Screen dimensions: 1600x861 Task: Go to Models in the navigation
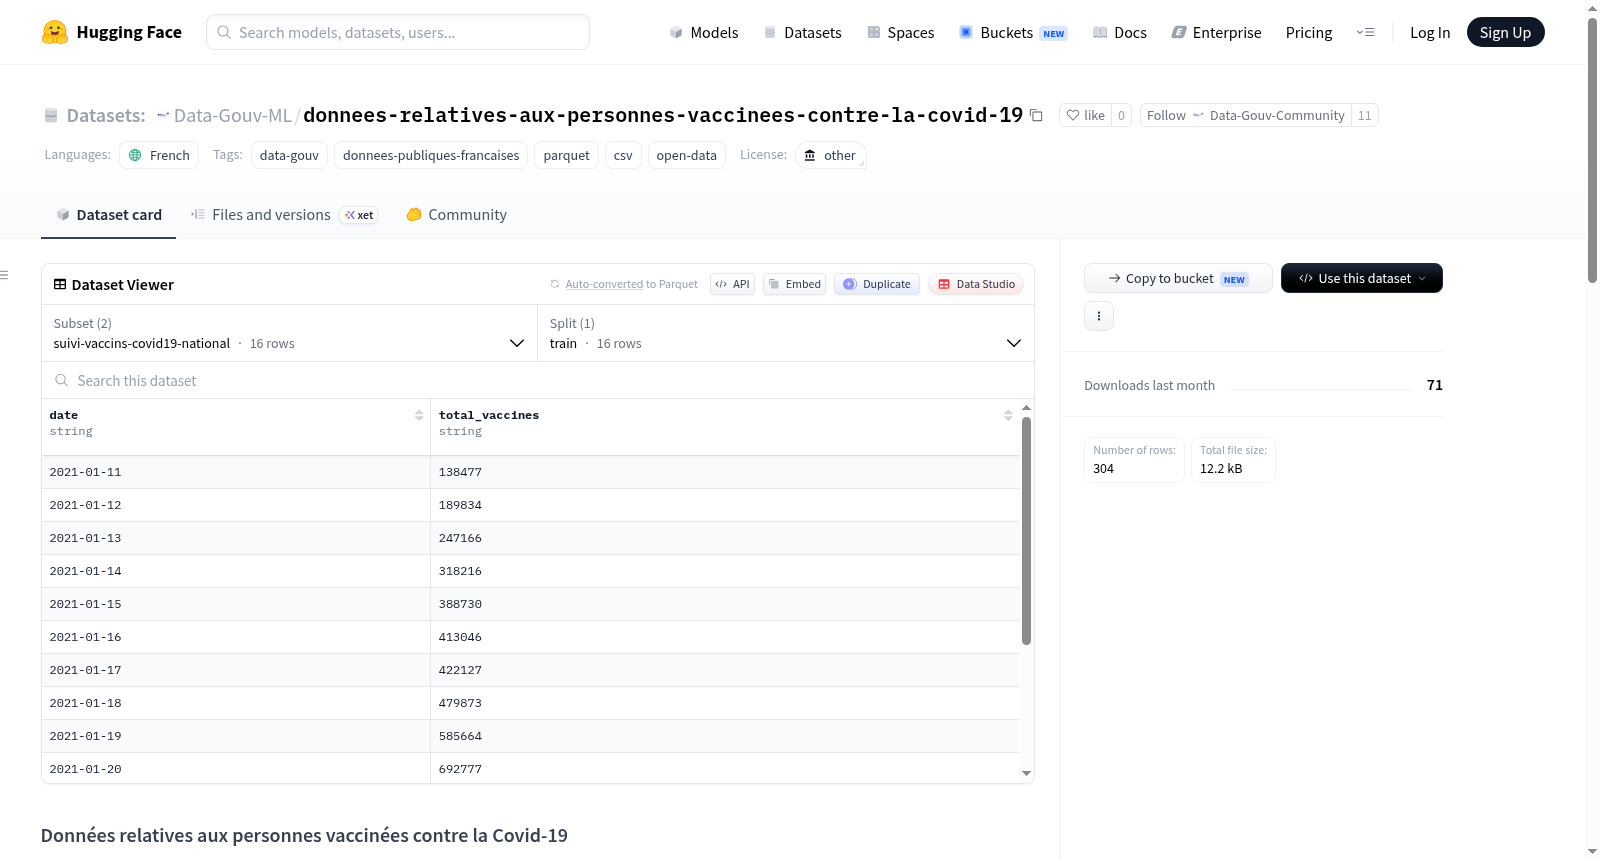(704, 32)
